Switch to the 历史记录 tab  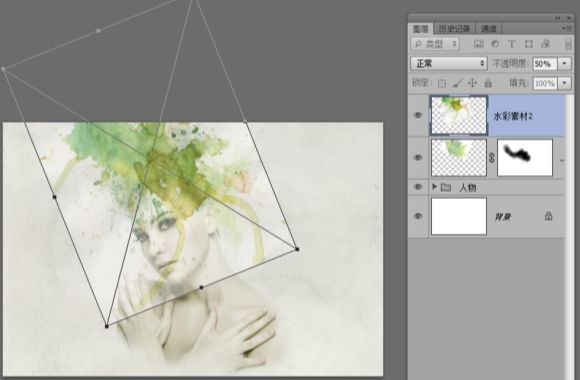click(454, 28)
